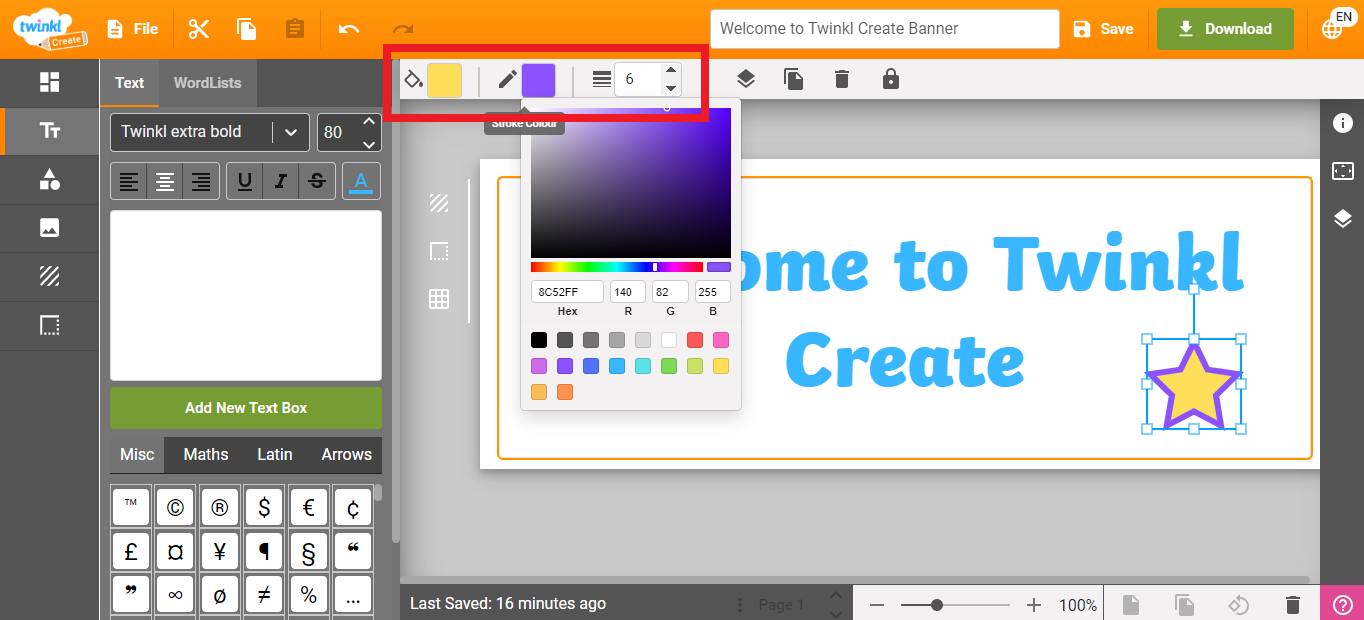1364x620 pixels.
Task: Delete the selected shape using the toolbar bin
Action: [x=842, y=79]
